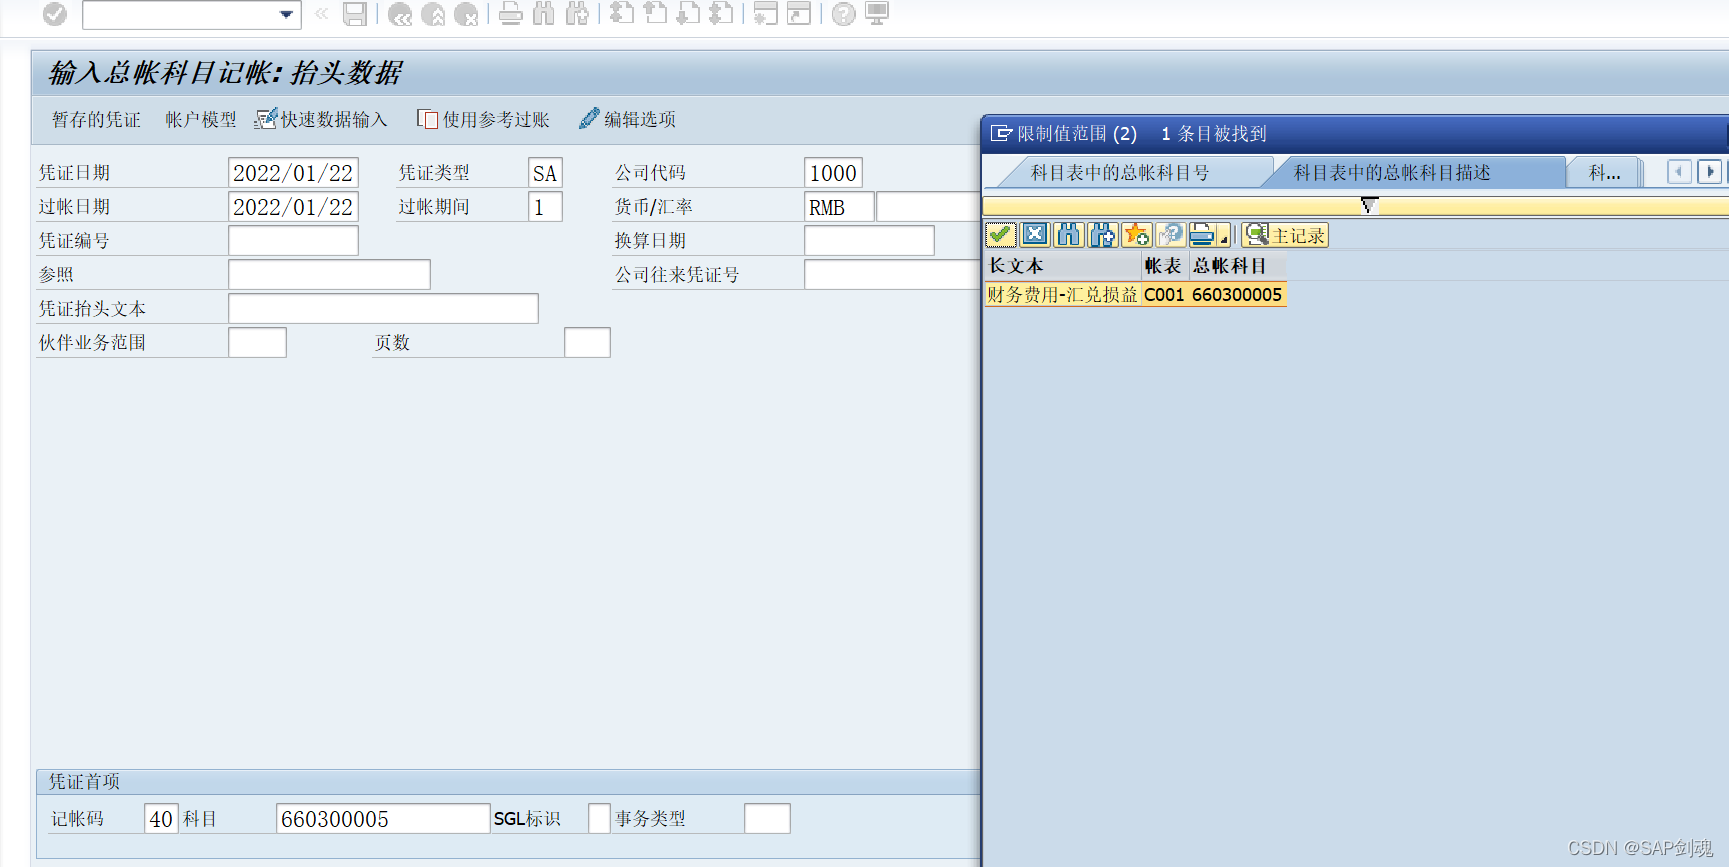Open the Customize Local Layout monitor icon
Viewport: 1729px width, 867px height.
pos(877,14)
